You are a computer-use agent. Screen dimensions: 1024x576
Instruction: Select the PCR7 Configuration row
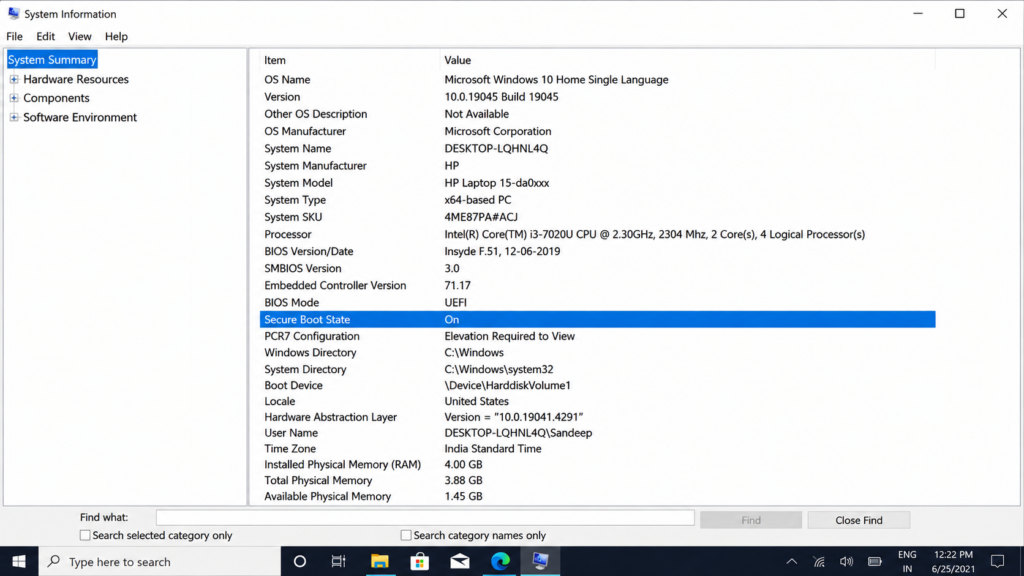pyautogui.click(x=598, y=336)
